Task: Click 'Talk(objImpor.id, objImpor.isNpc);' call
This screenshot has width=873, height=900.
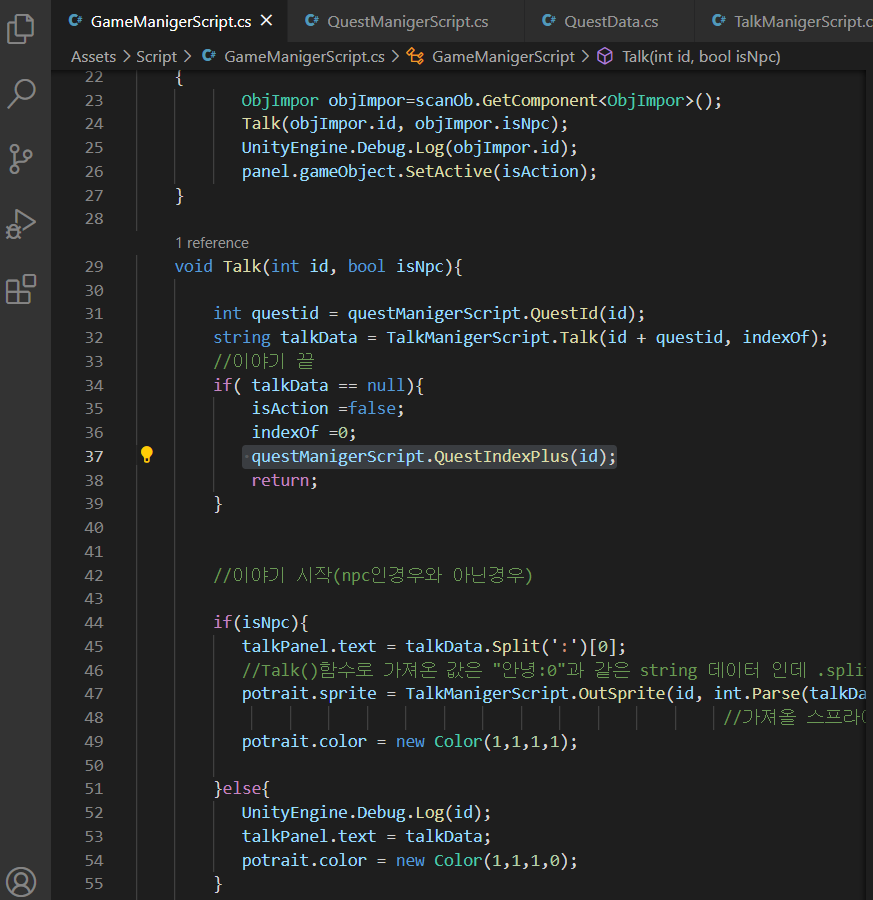Action: click(x=405, y=124)
